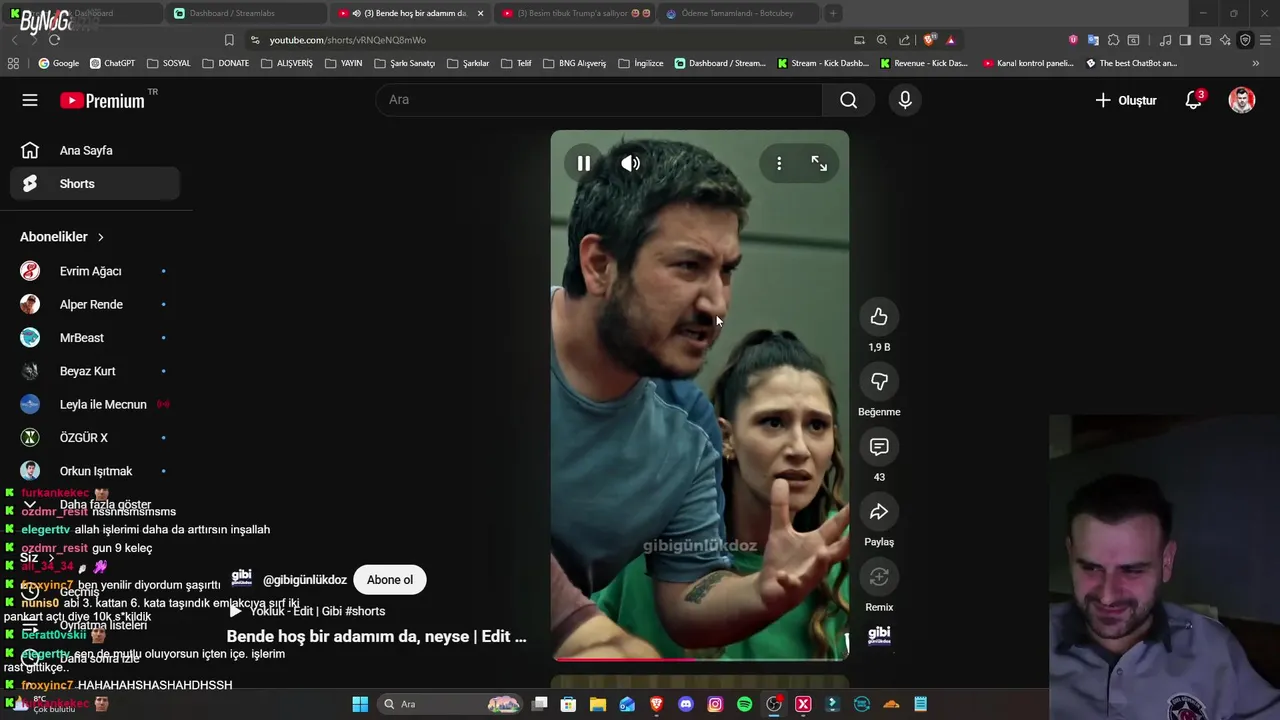The image size is (1280, 720).
Task: Click the Remix icon
Action: [879, 577]
